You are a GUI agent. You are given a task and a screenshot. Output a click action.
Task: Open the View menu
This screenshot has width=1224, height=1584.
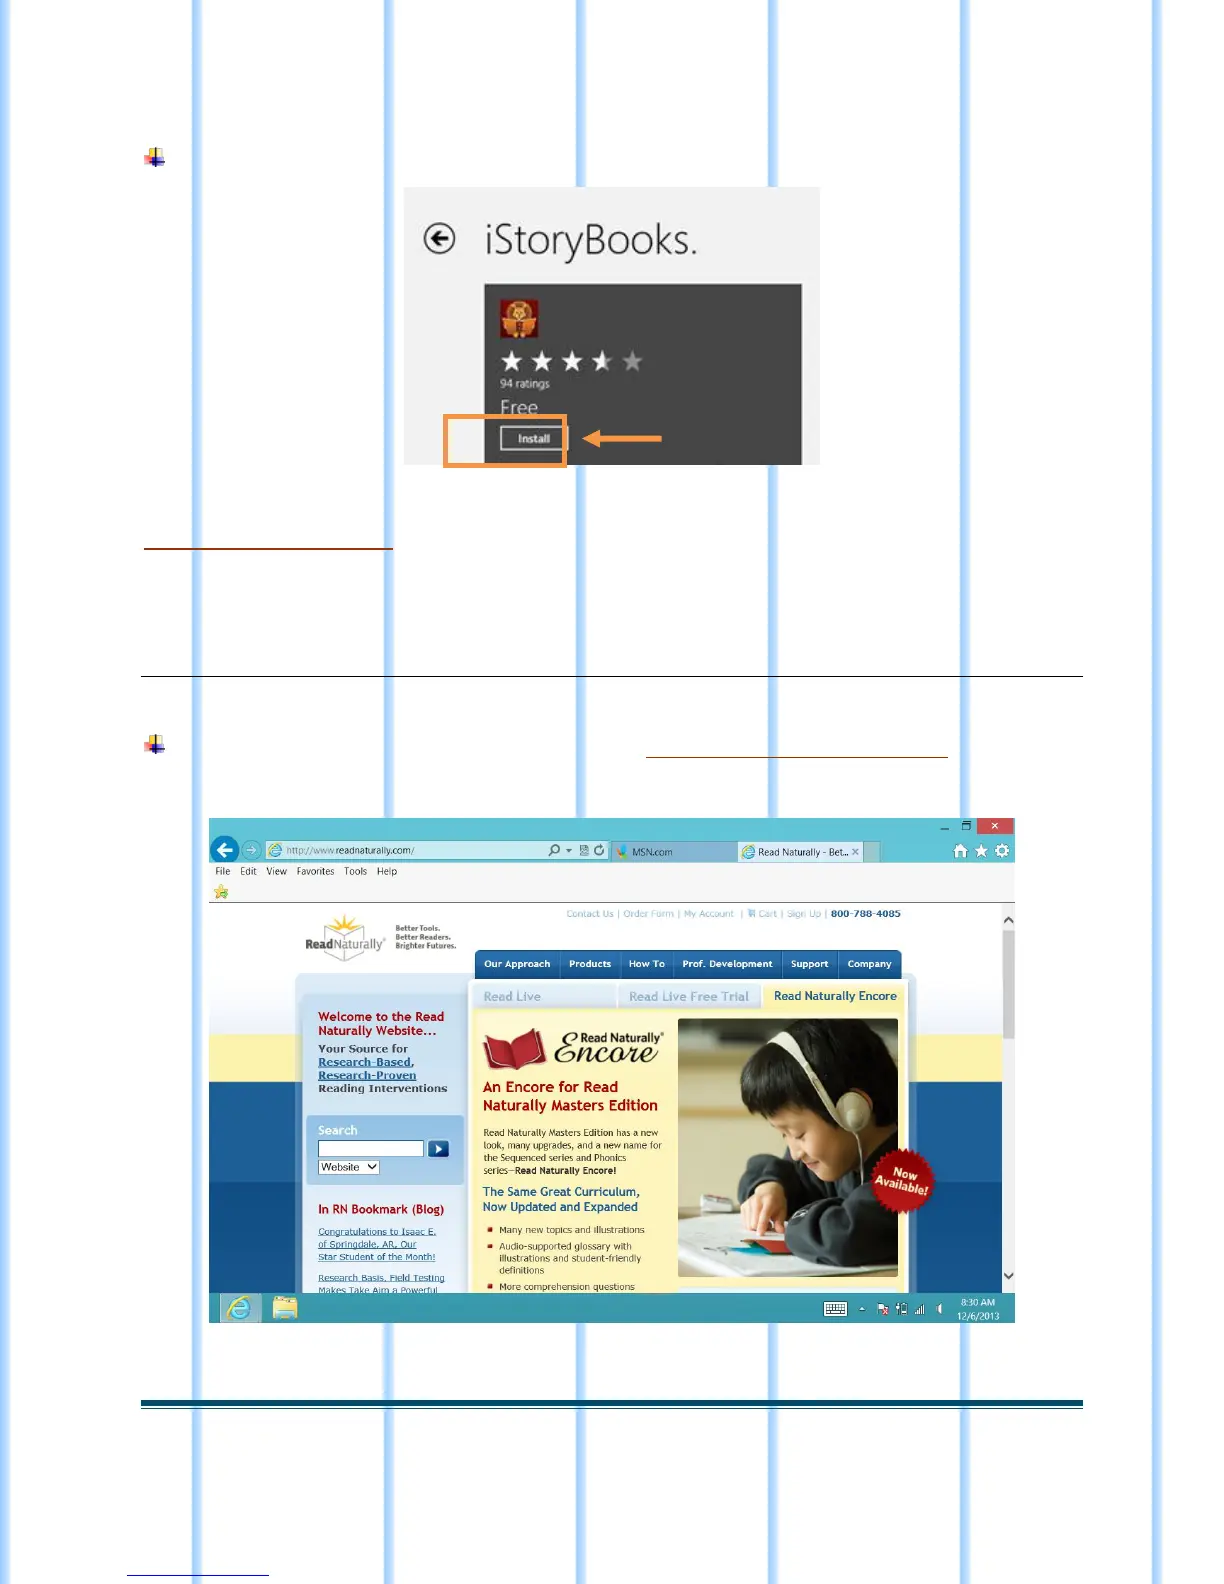coord(276,871)
